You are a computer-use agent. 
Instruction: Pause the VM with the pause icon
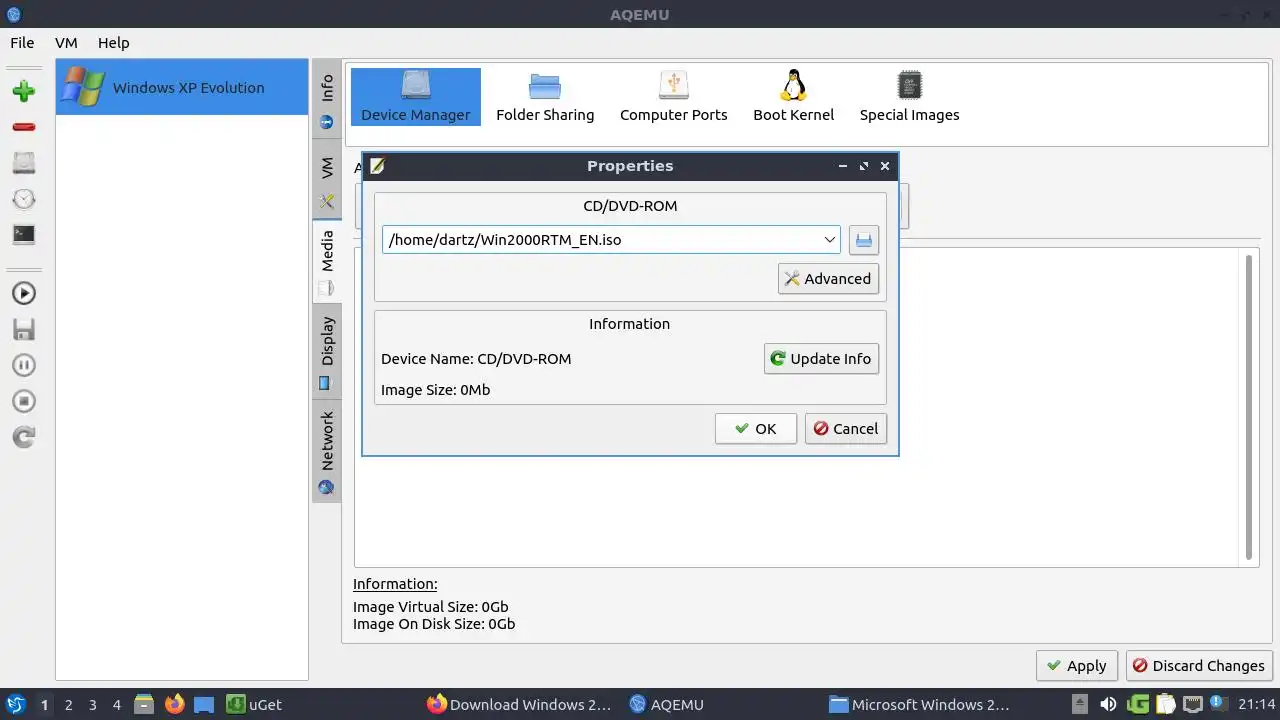tap(24, 365)
